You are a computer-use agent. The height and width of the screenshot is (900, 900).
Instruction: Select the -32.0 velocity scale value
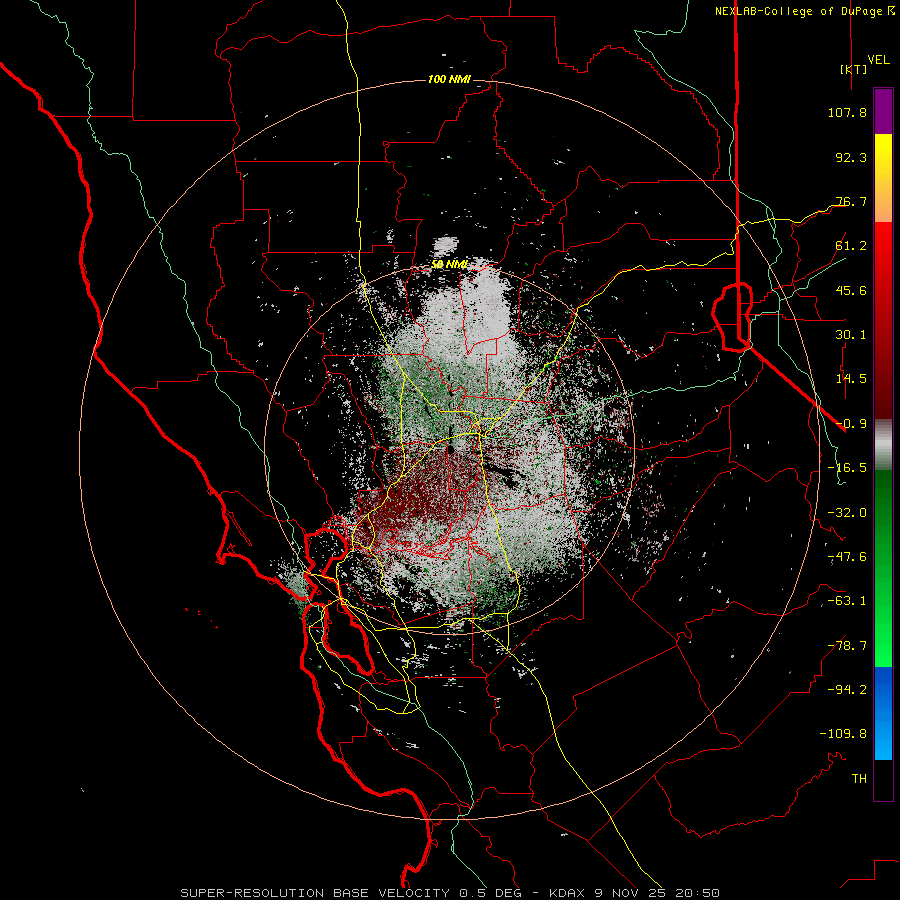point(847,513)
